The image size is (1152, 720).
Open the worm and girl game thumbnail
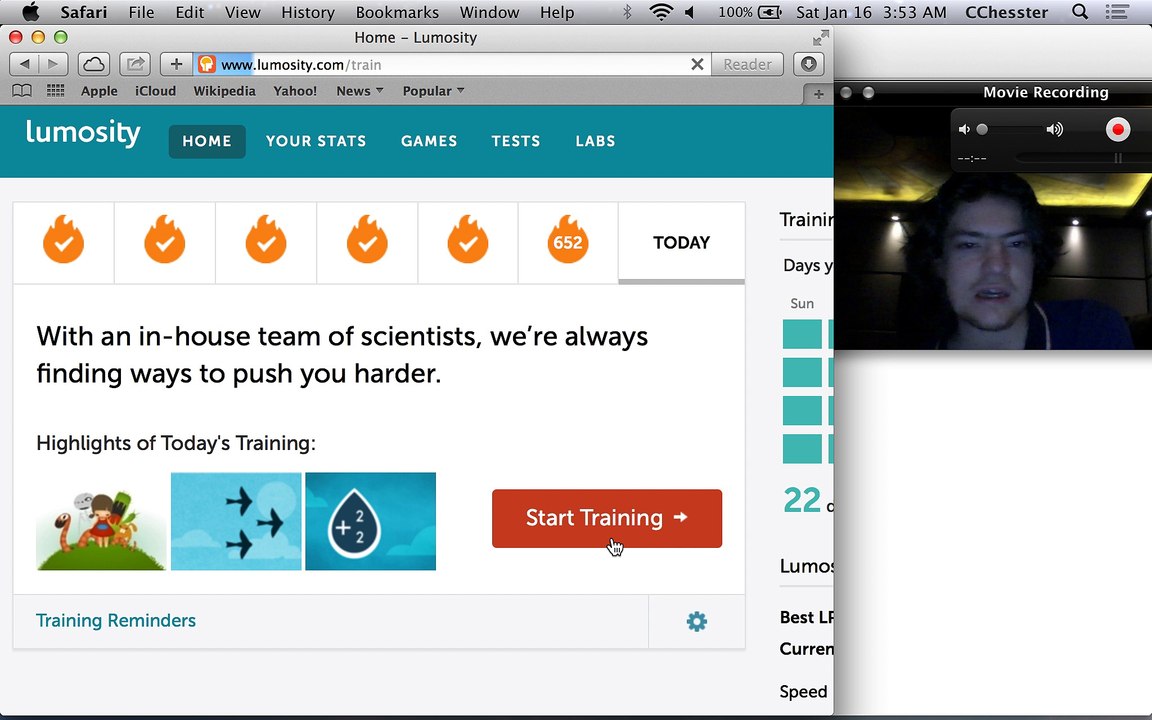click(101, 521)
